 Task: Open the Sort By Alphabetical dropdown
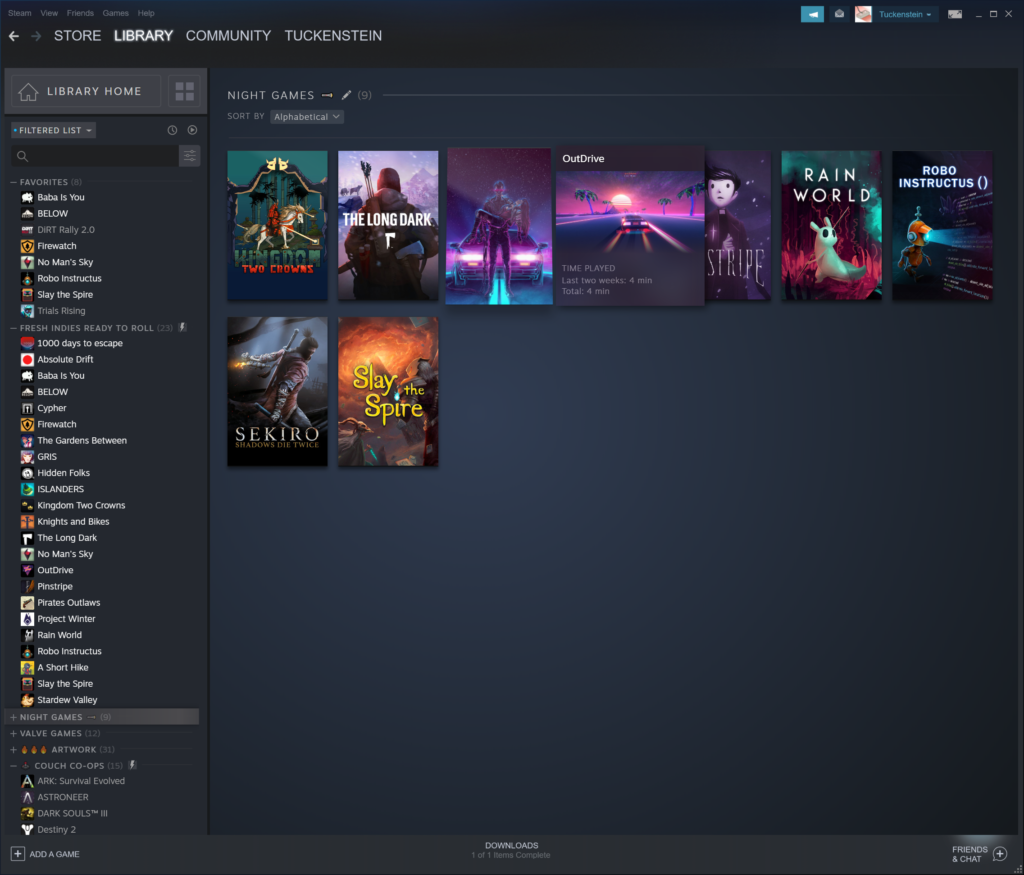tap(306, 116)
